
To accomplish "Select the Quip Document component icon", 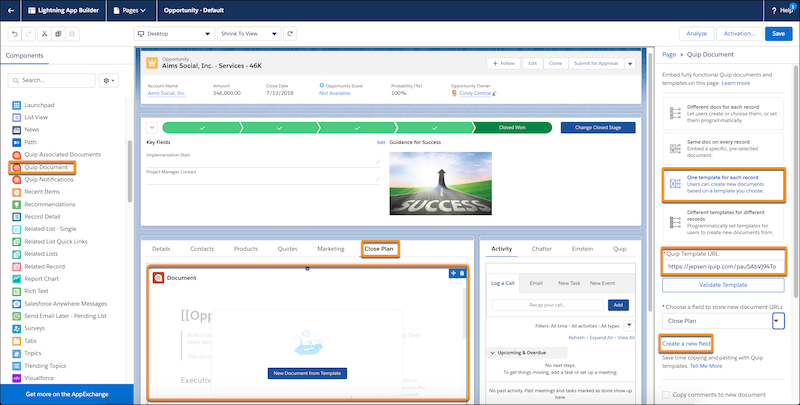I will pos(16,167).
